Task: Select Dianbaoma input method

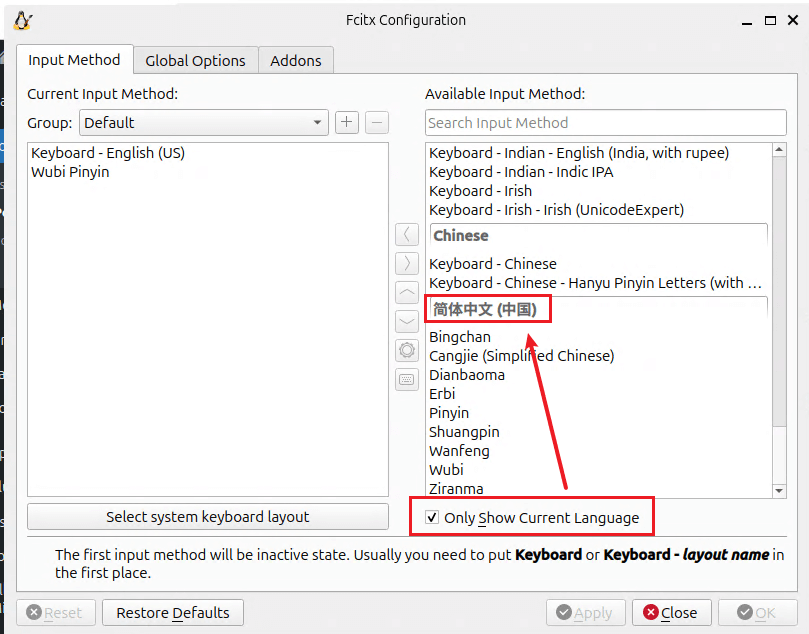Action: [600, 376]
